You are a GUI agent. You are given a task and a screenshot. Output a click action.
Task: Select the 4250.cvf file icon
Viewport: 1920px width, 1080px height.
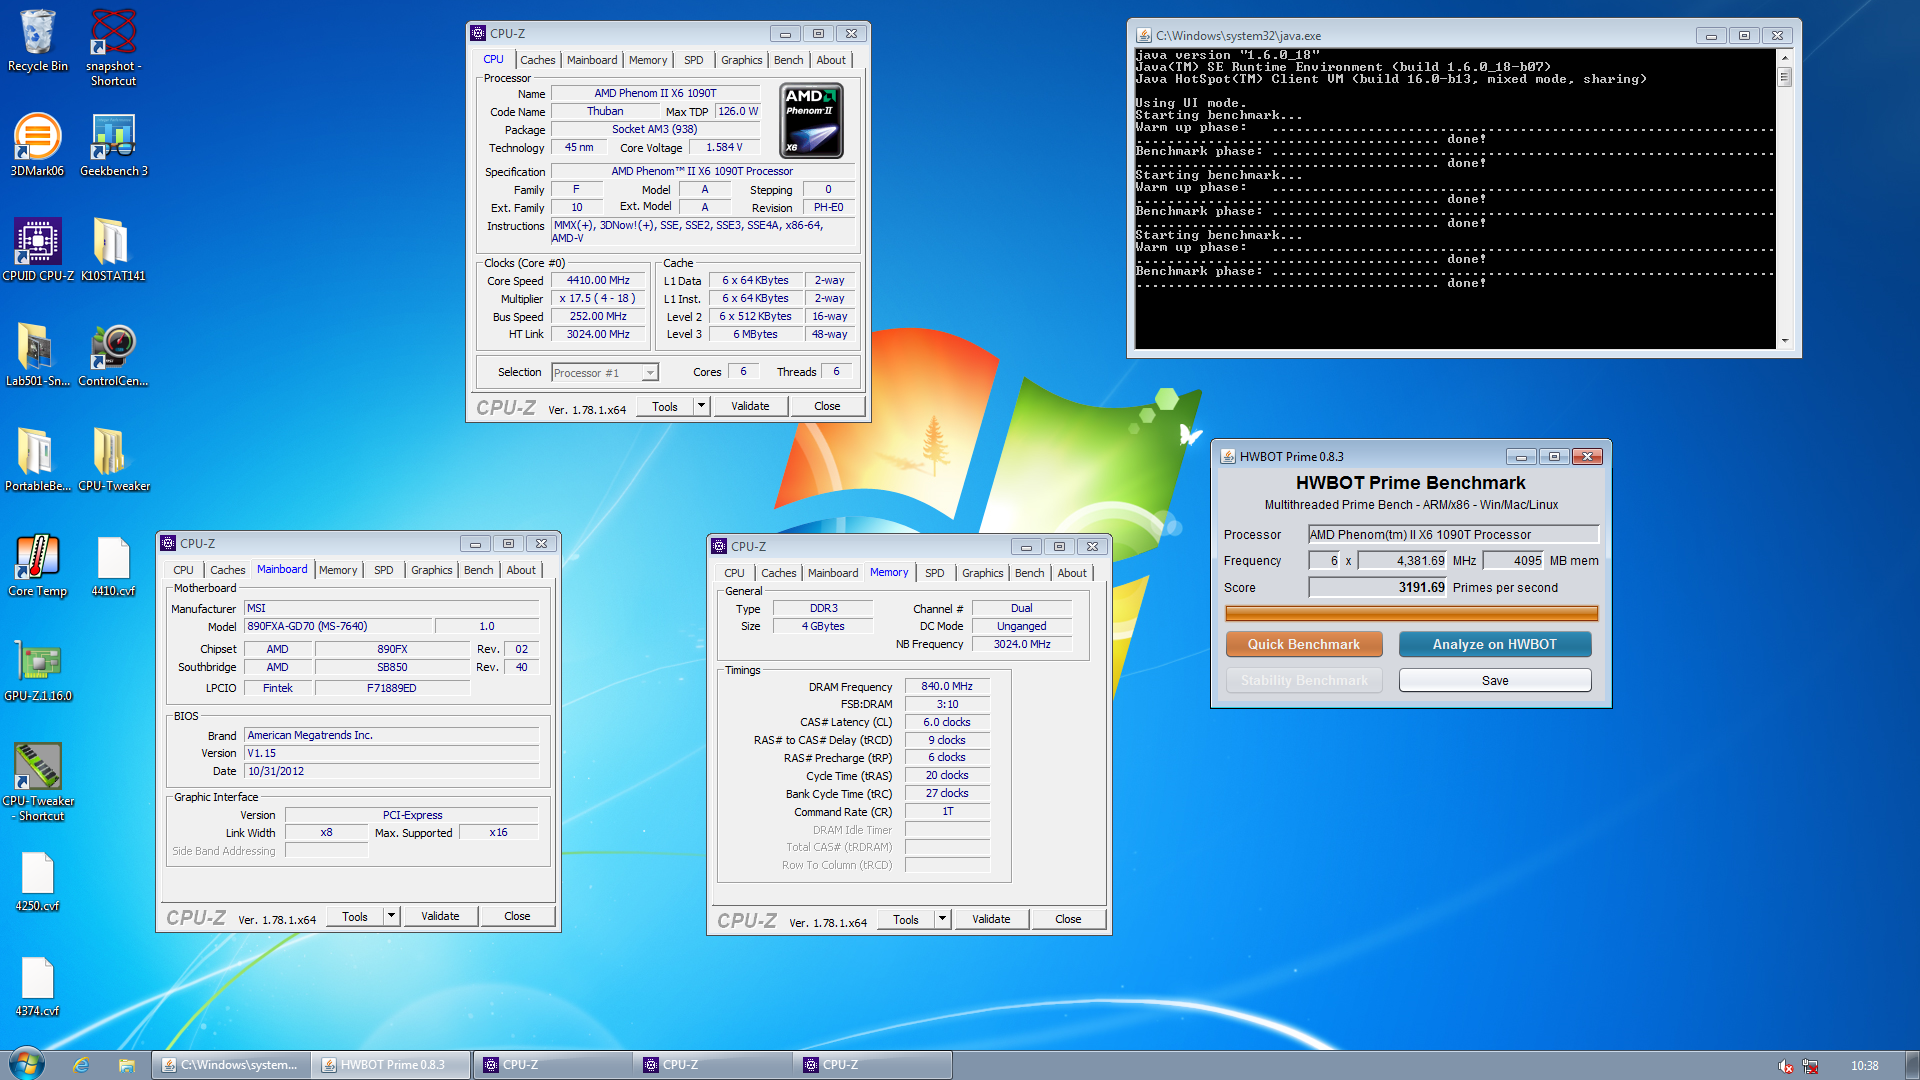coord(37,880)
